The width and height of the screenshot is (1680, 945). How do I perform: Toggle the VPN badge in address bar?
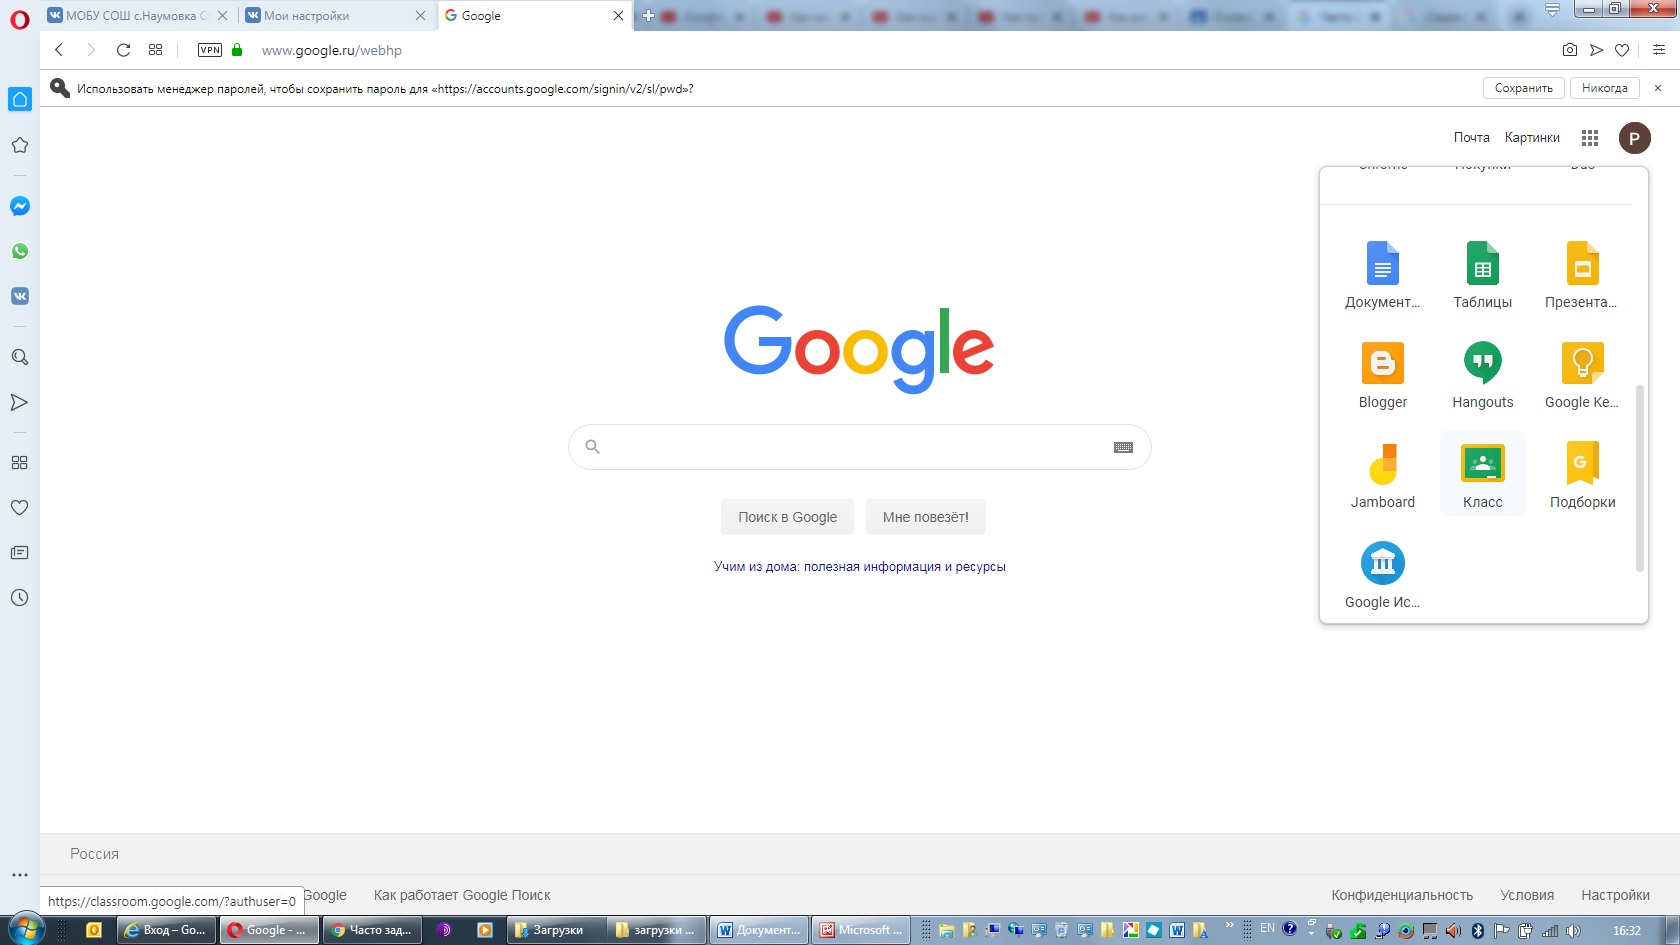tap(210, 50)
